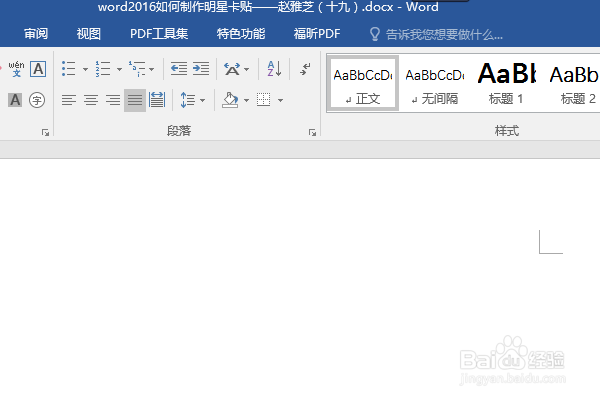Apply numbered list formatting
Image resolution: width=600 pixels, height=400 pixels.
(x=103, y=69)
